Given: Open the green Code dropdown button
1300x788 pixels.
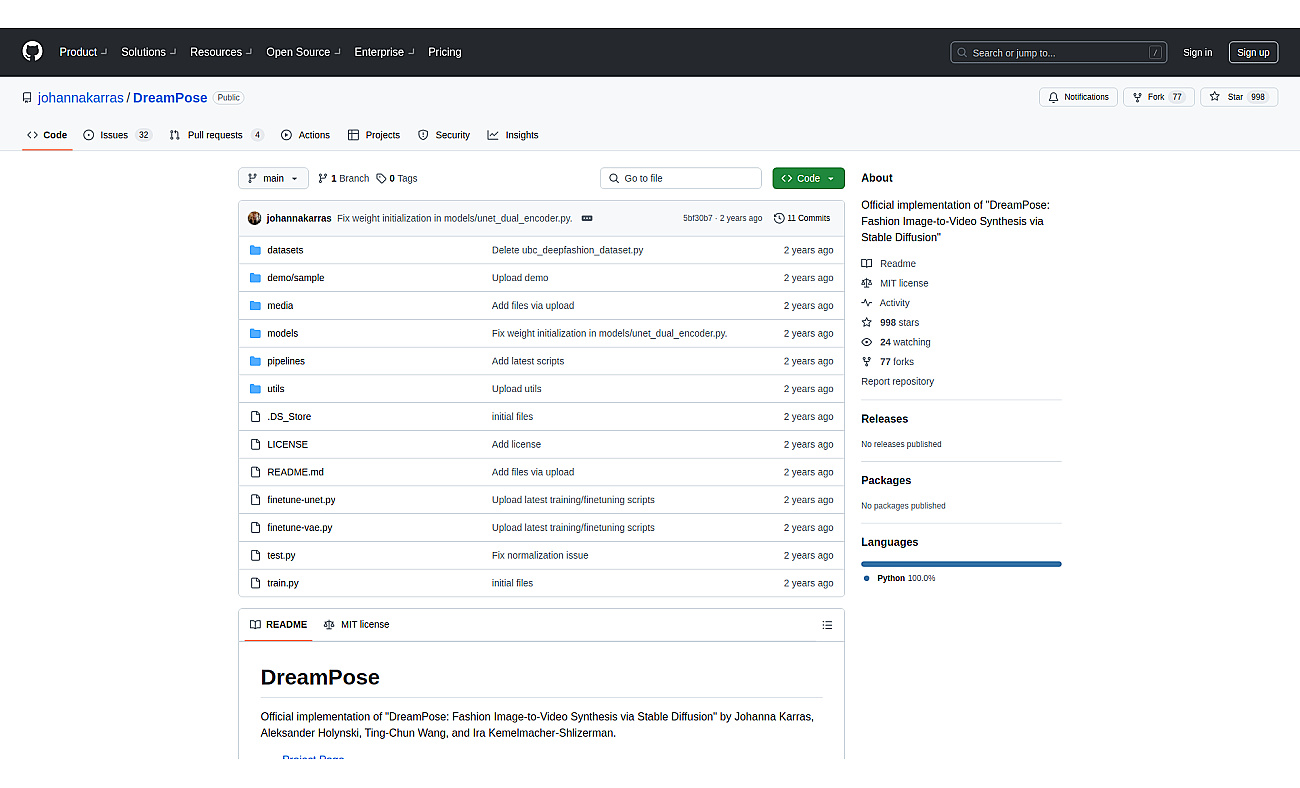Looking at the screenshot, I should pyautogui.click(x=808, y=178).
